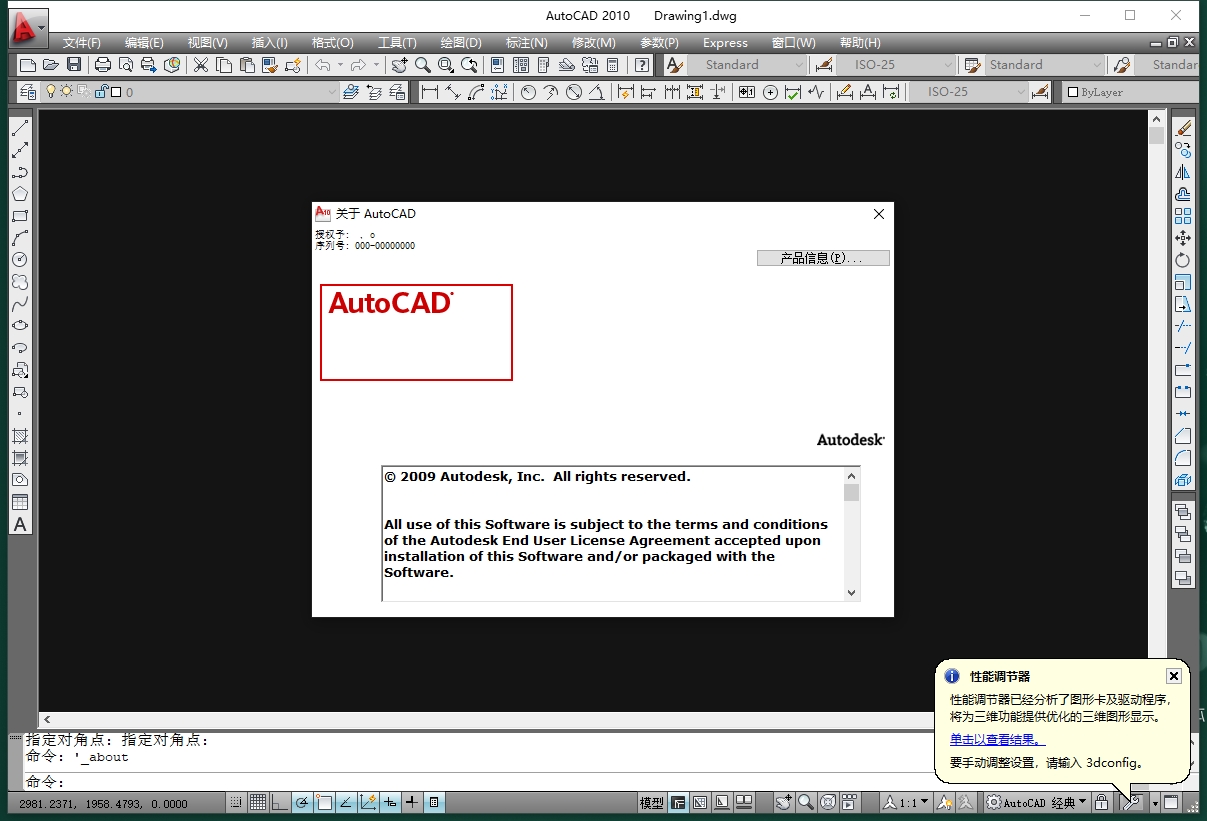Image resolution: width=1207 pixels, height=821 pixels.
Task: Click the Plot printer icon
Action: (x=102, y=65)
